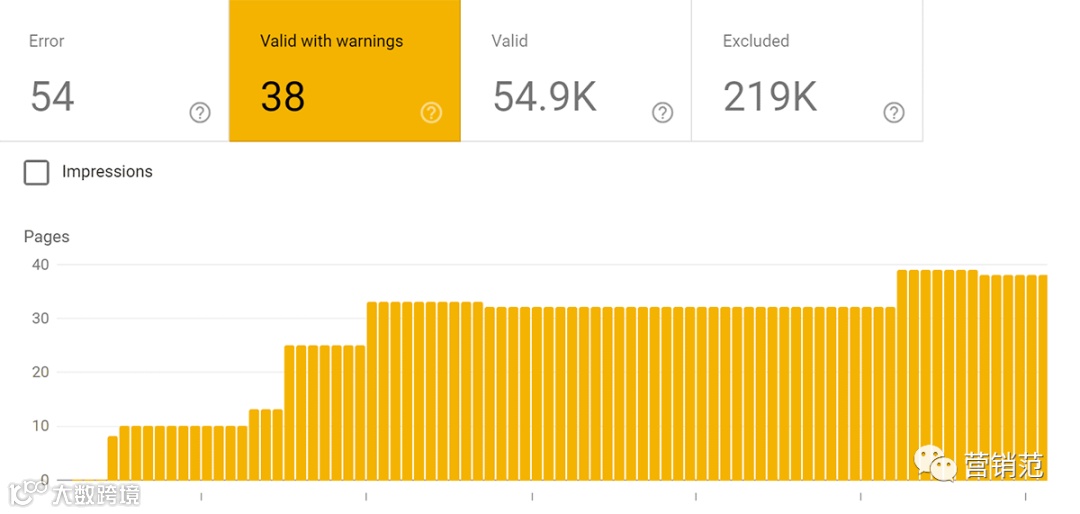Screen dimensions: 1080x514
Task: Click the 营销范 watermark text
Action: [1003, 465]
